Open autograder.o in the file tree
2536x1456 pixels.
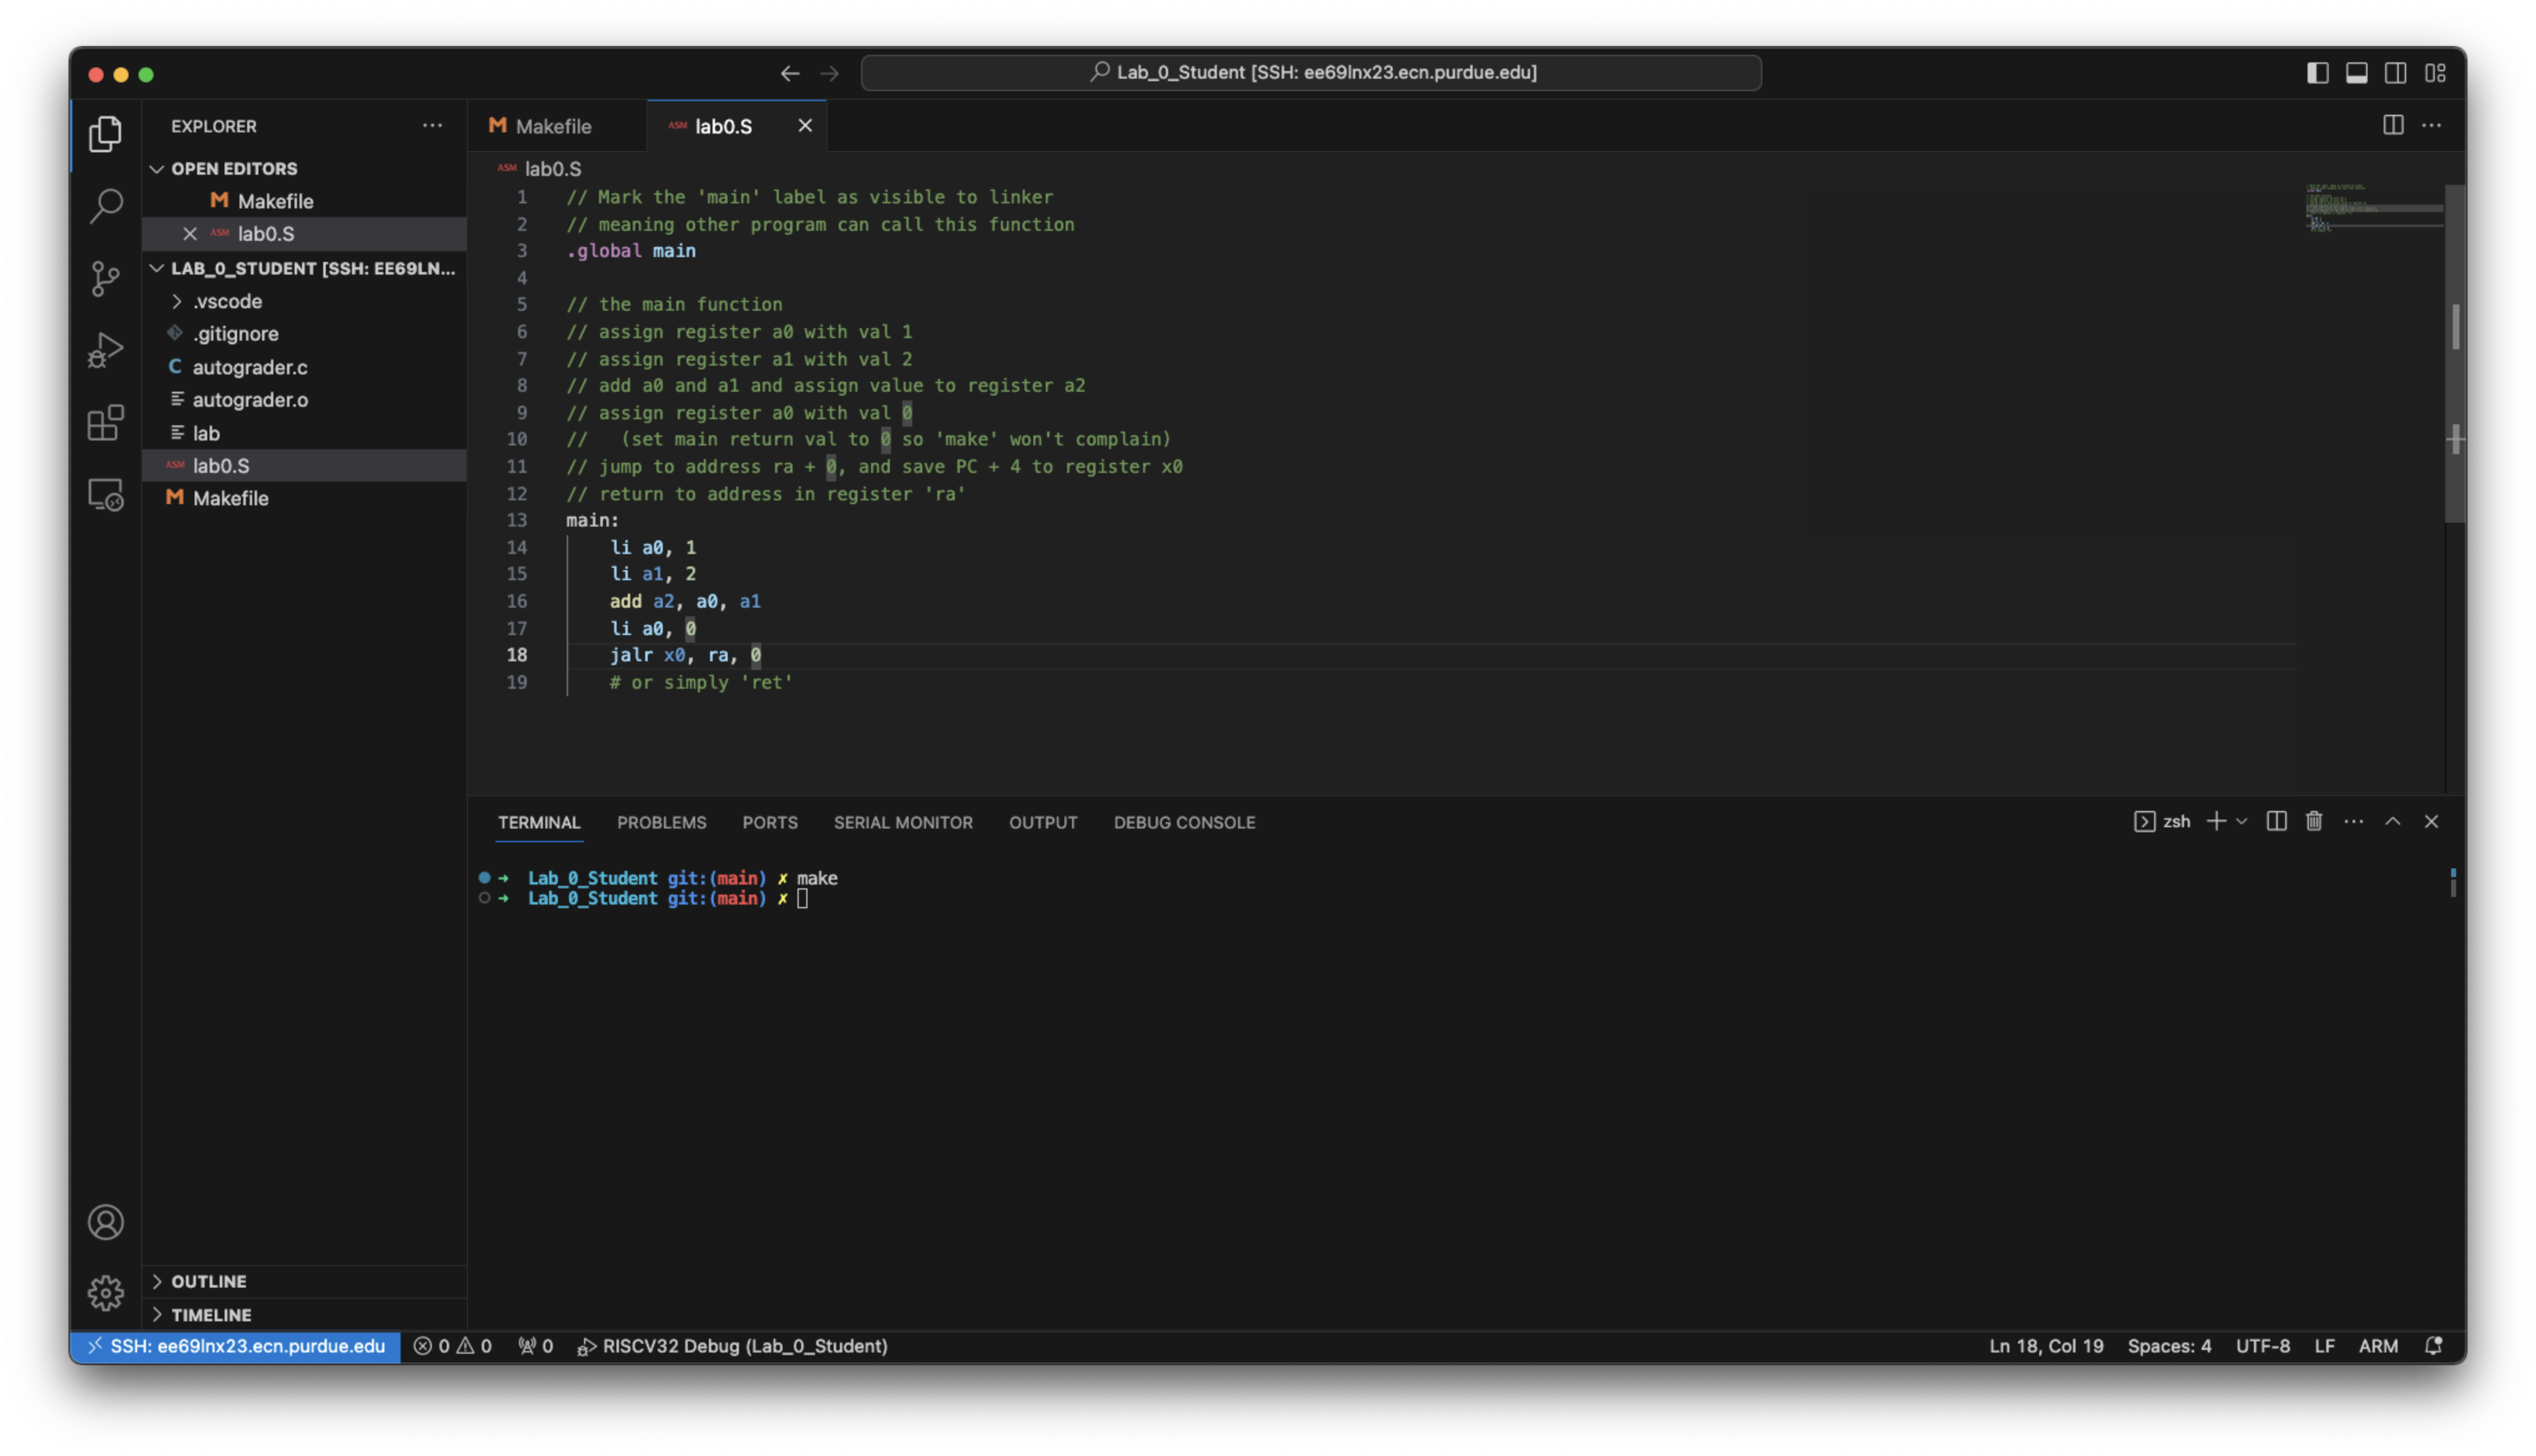304,399
